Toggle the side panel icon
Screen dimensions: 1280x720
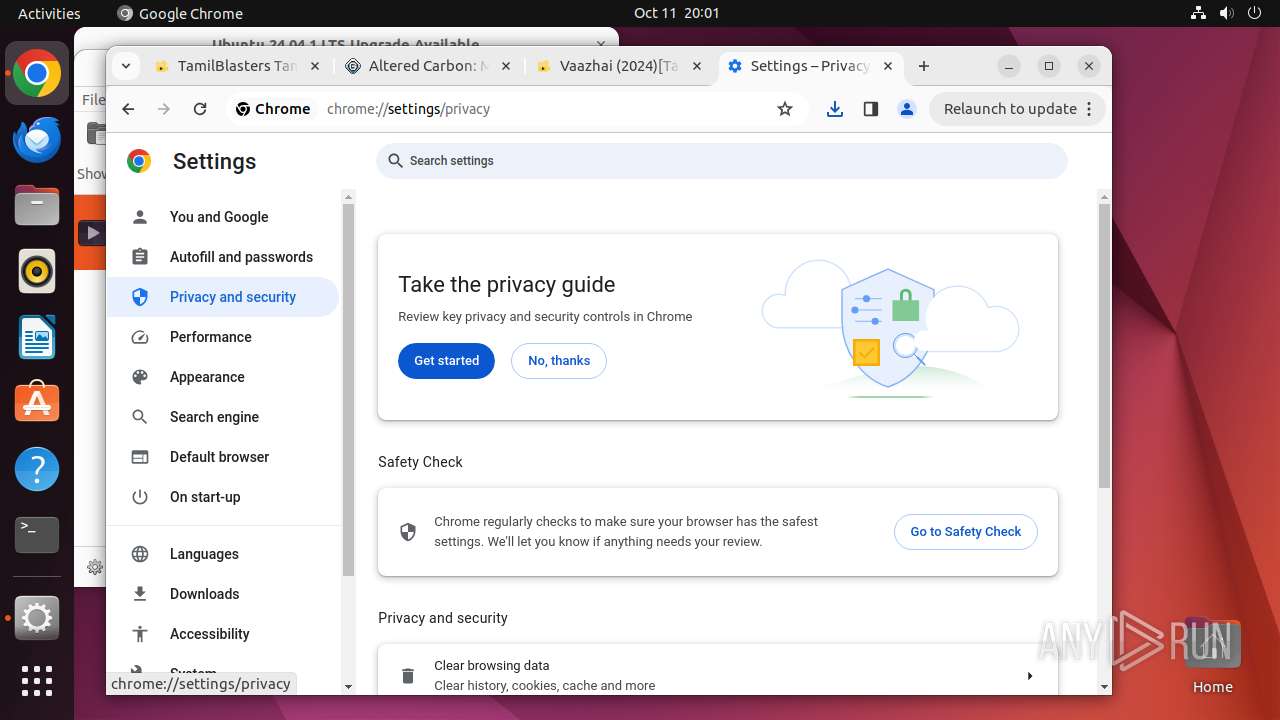click(x=871, y=109)
